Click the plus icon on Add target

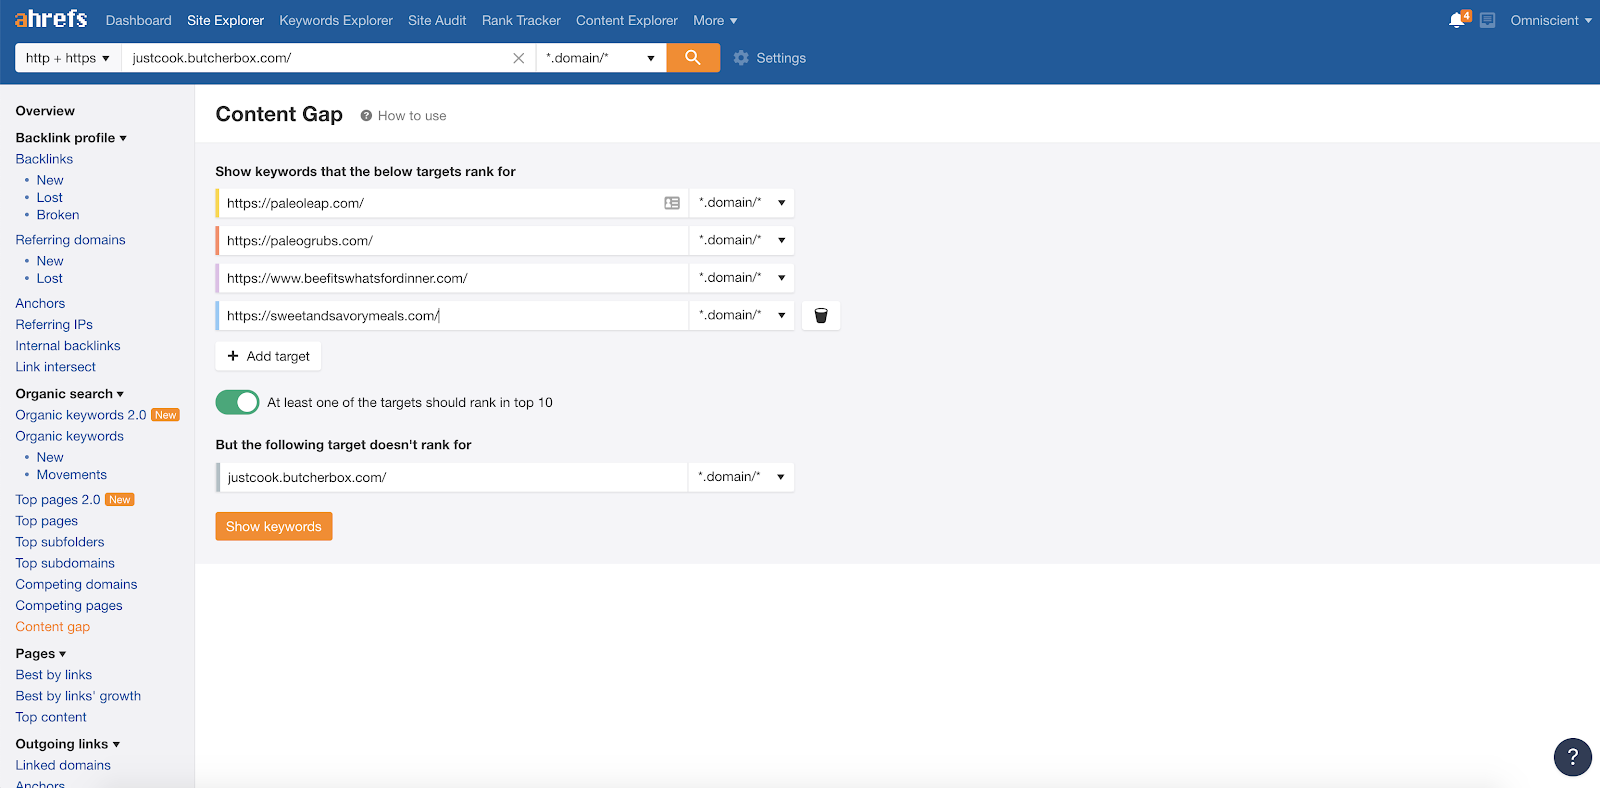tap(233, 356)
